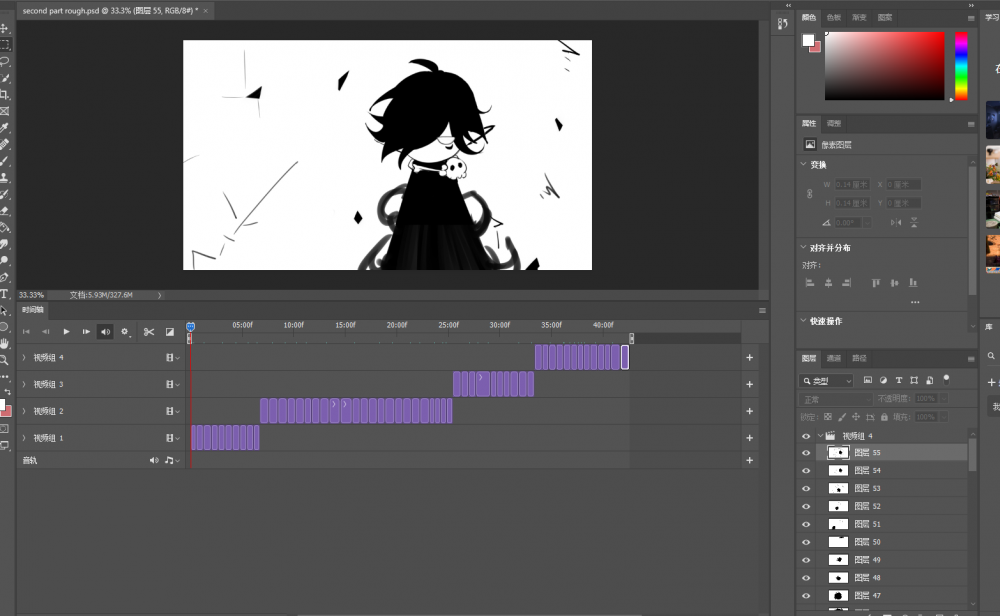Screen dimensions: 1000x616
Task: Open timeline settings gear menu
Action: tap(125, 331)
